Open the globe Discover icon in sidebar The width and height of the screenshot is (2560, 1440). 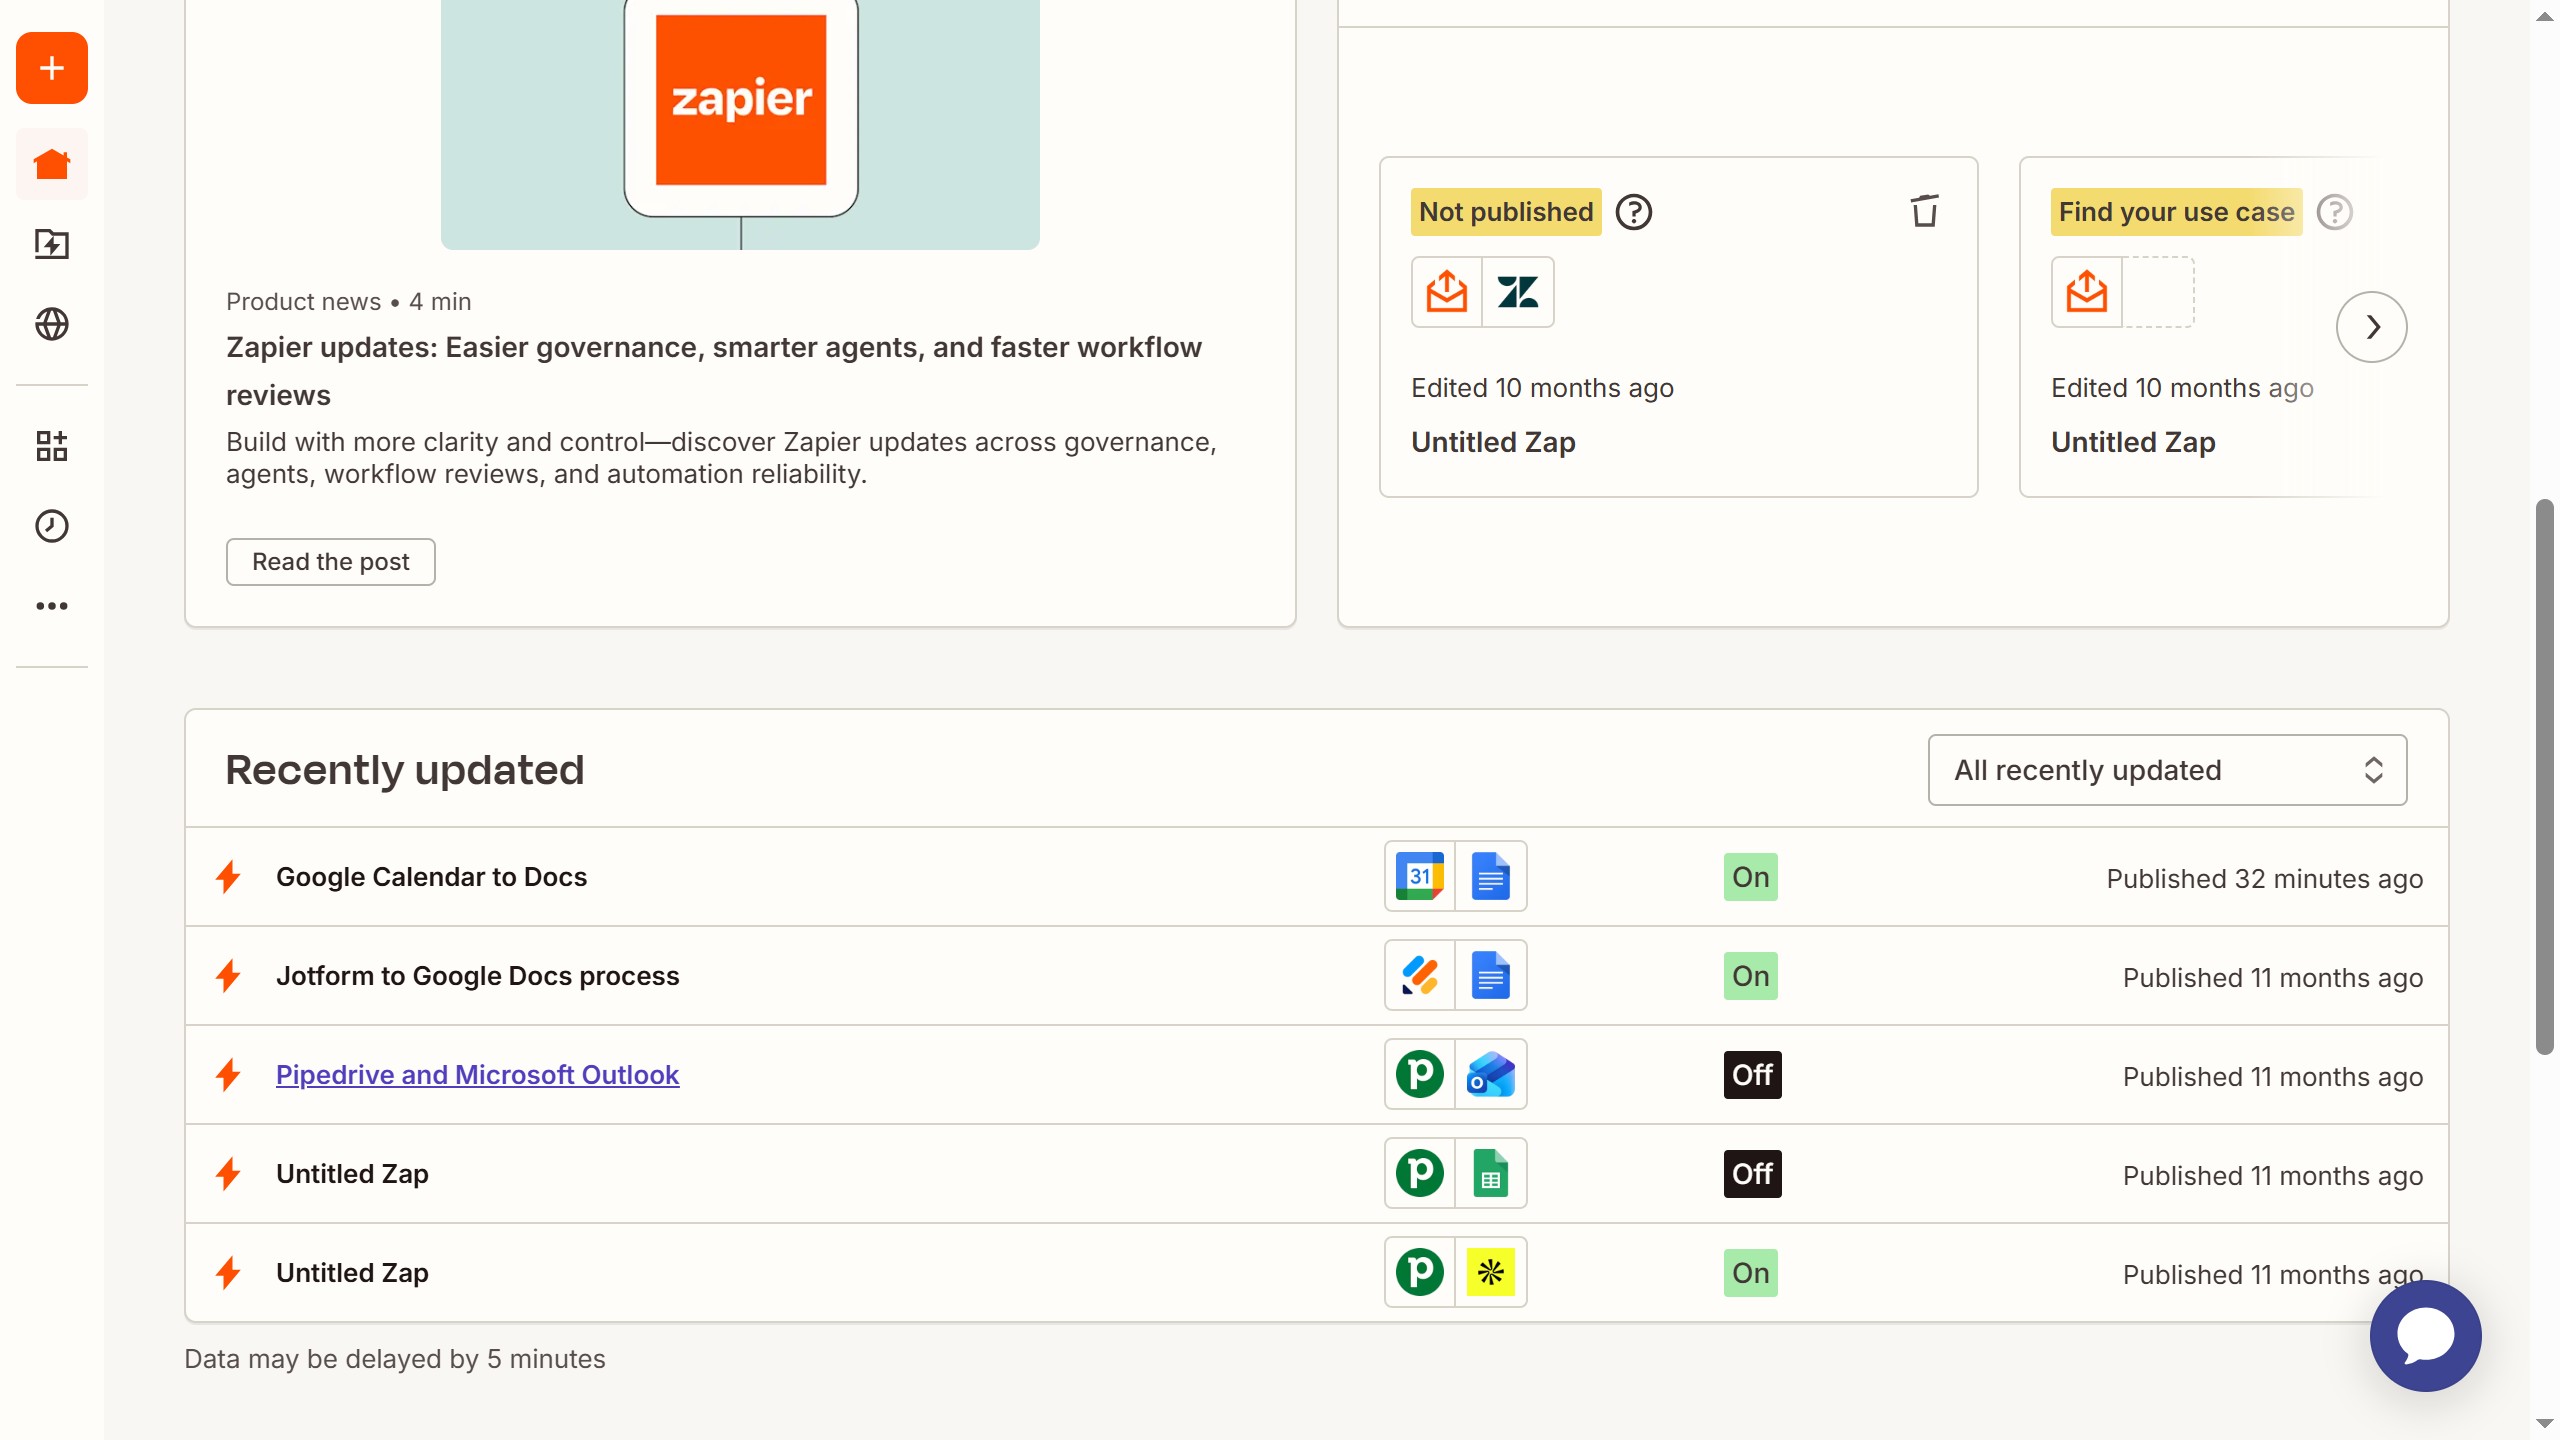click(x=52, y=324)
